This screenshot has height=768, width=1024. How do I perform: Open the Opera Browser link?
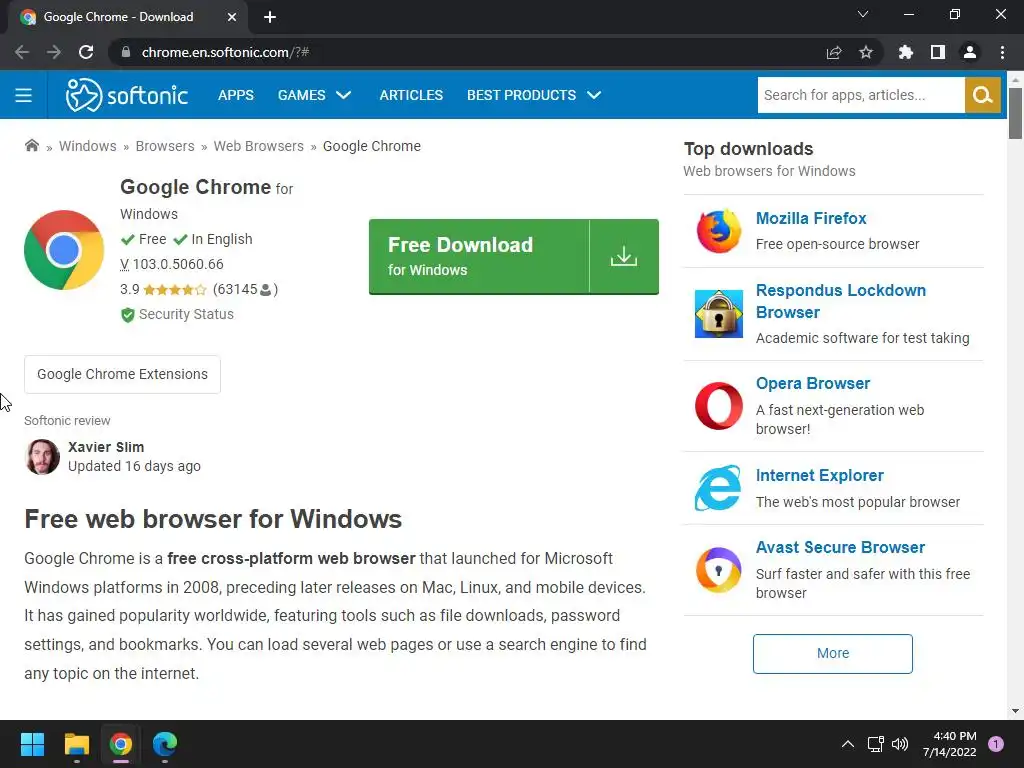click(813, 383)
